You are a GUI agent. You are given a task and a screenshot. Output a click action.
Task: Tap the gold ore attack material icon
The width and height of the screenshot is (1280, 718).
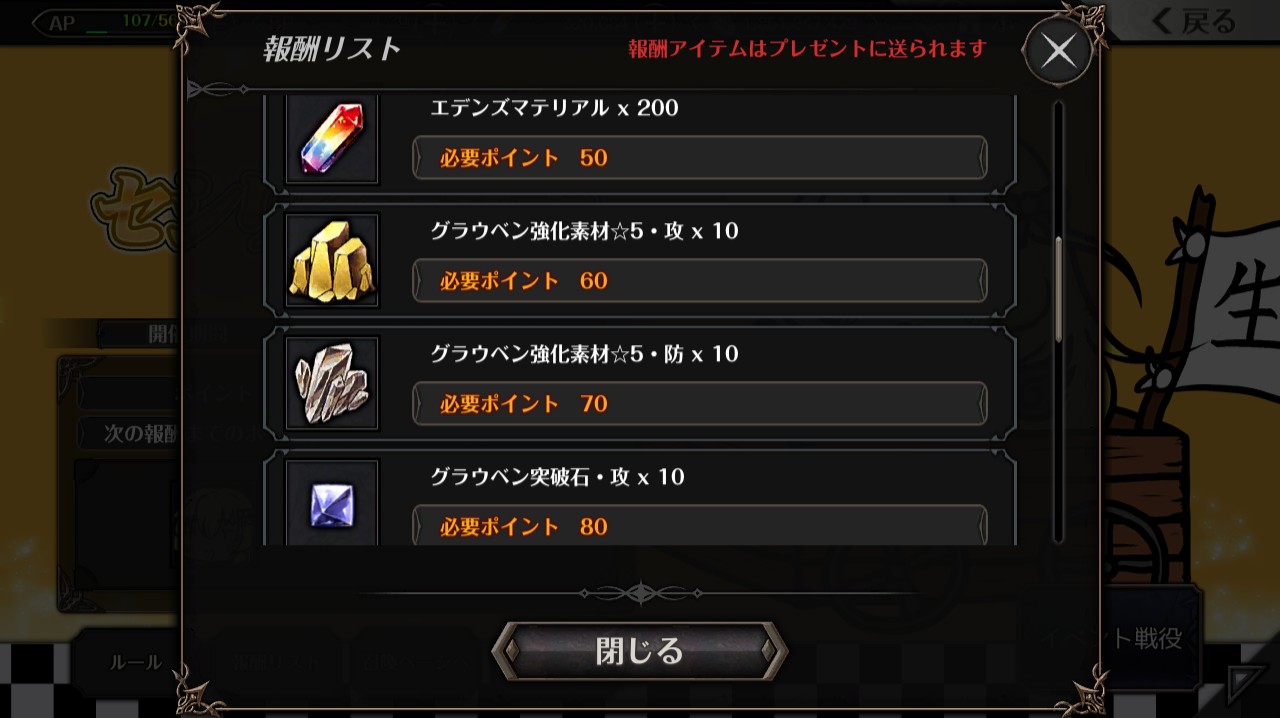click(x=332, y=260)
